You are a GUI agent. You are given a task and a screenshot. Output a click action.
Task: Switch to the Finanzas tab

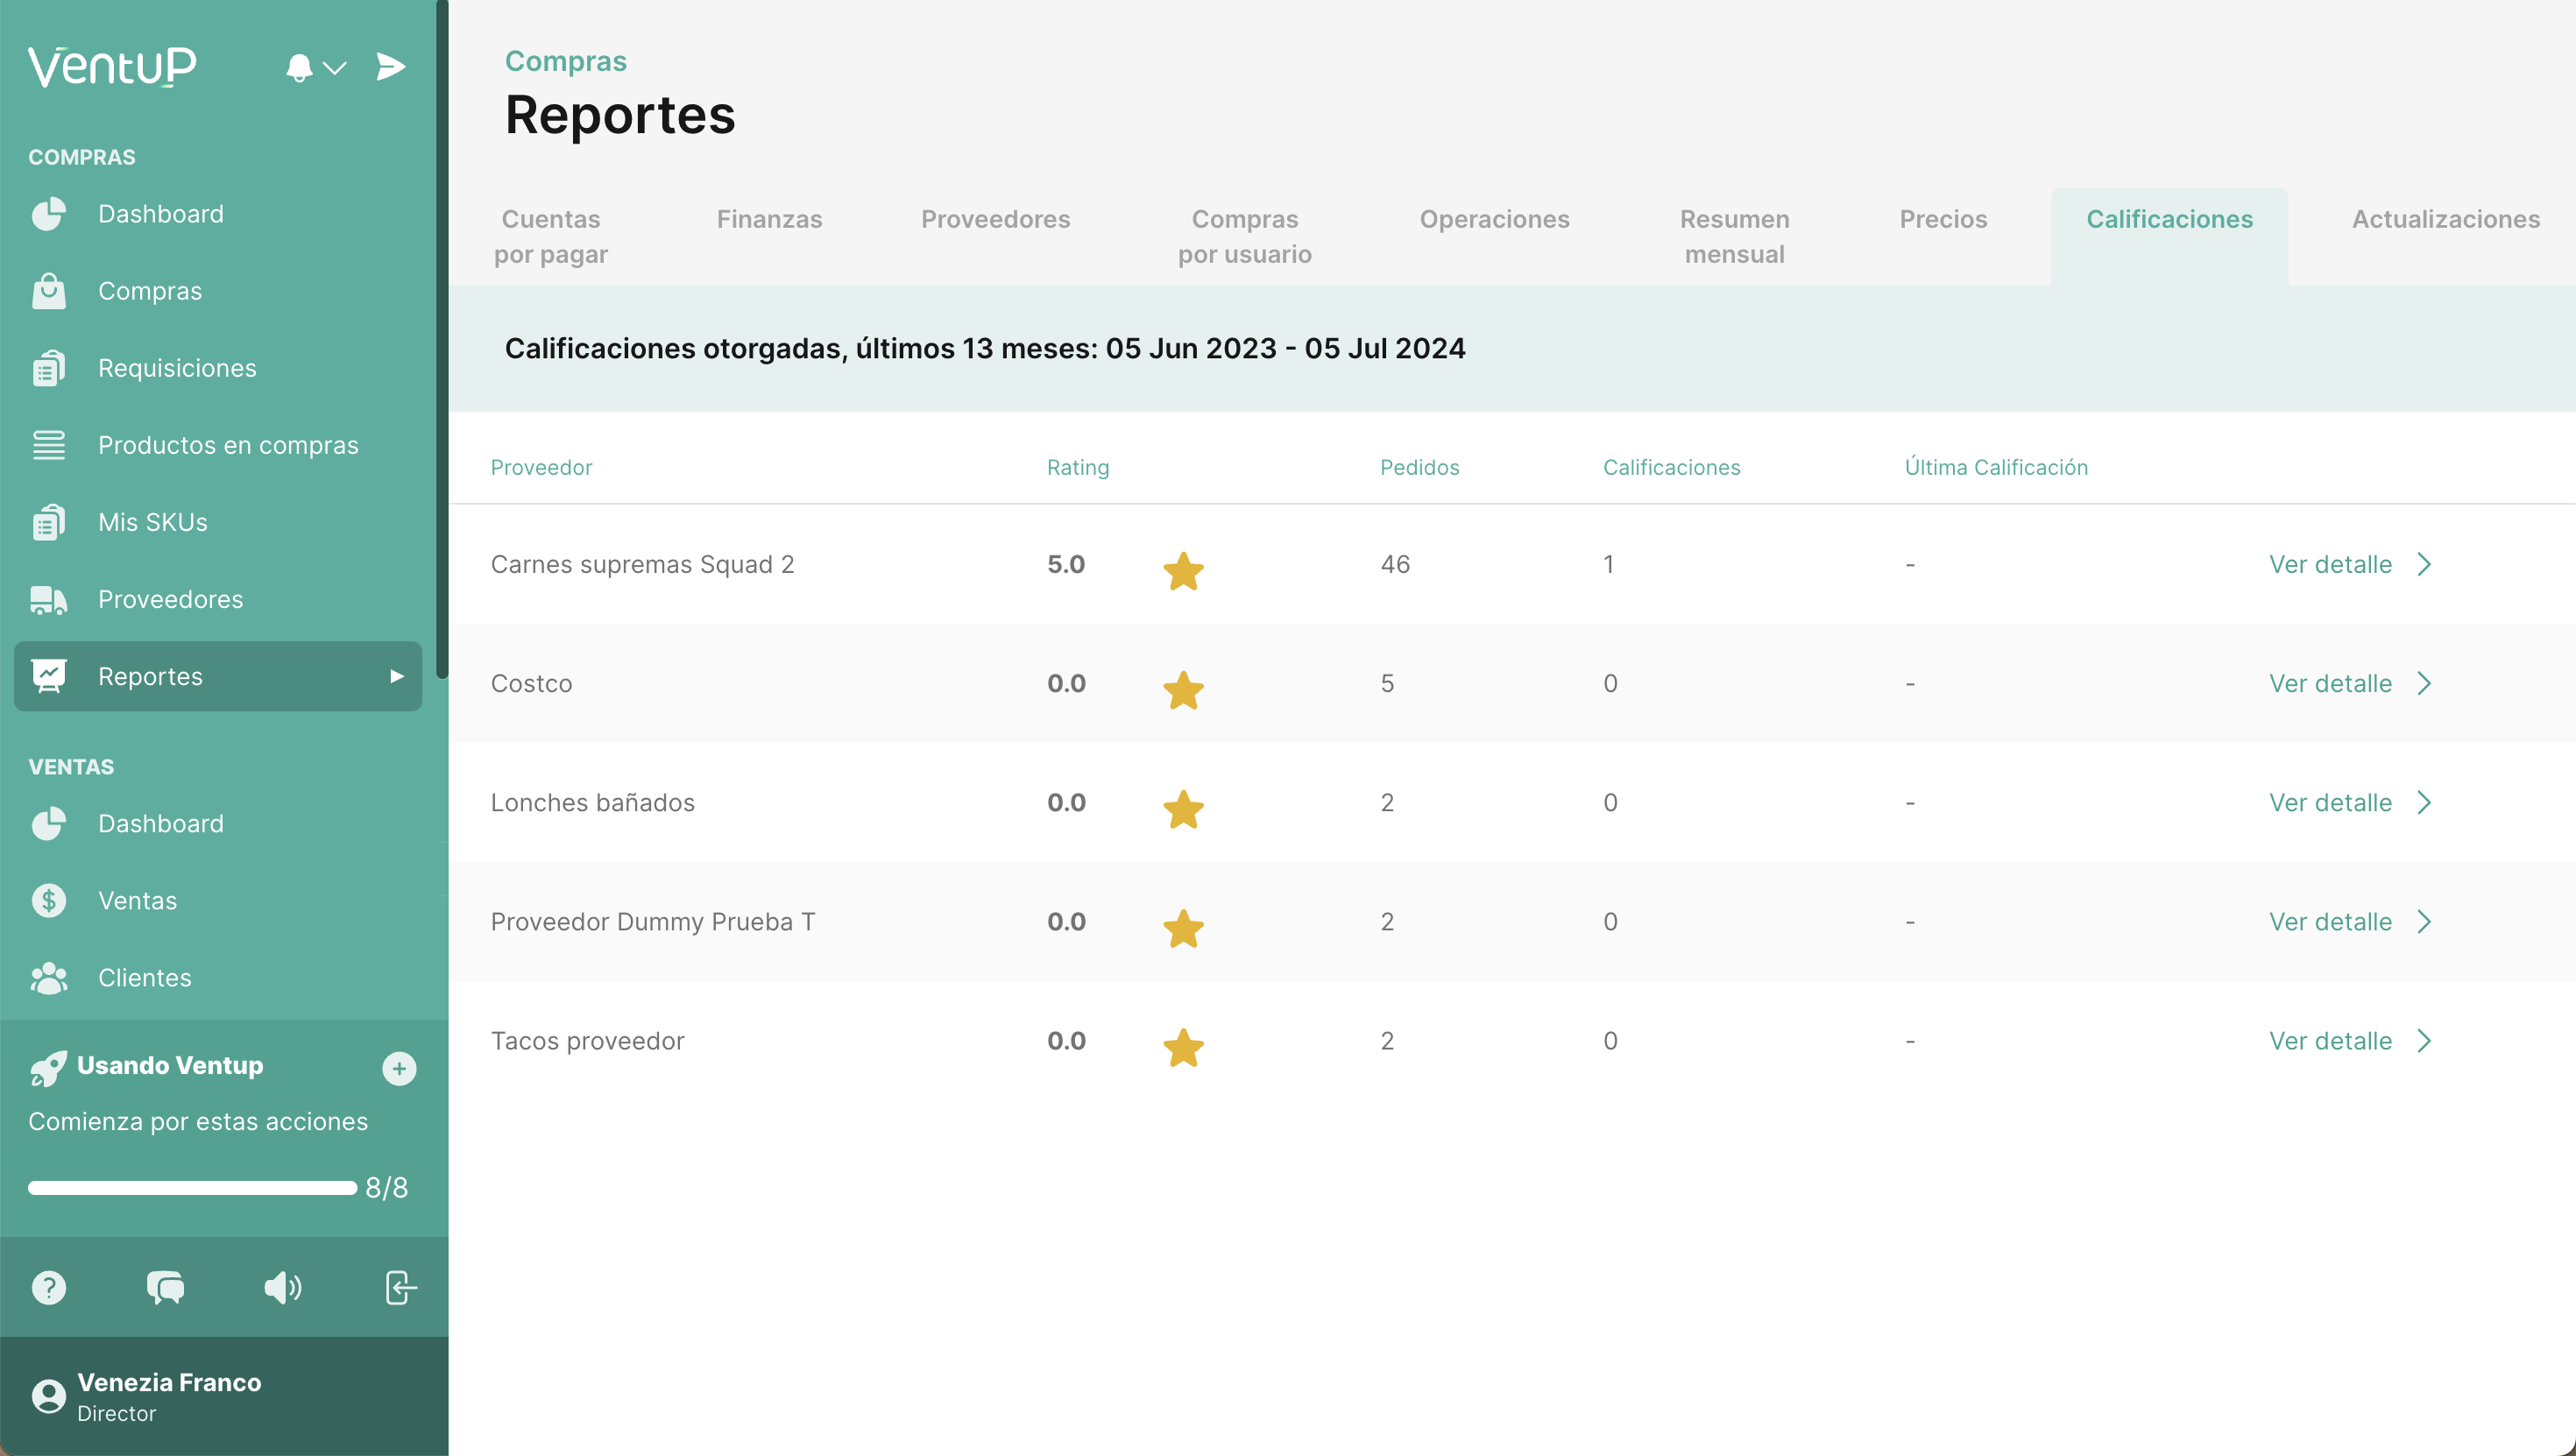(769, 219)
